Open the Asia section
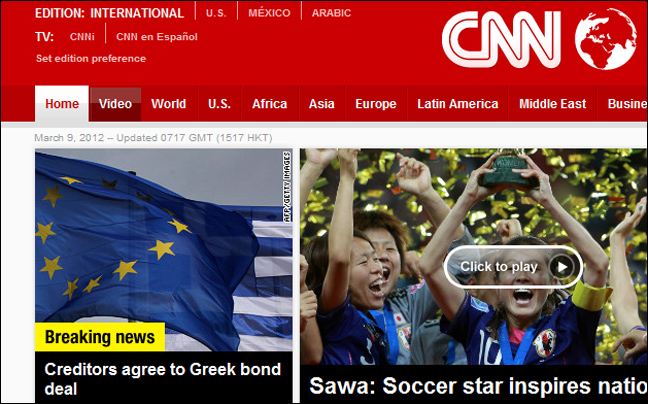Viewport: 648px width, 404px height. pos(322,104)
